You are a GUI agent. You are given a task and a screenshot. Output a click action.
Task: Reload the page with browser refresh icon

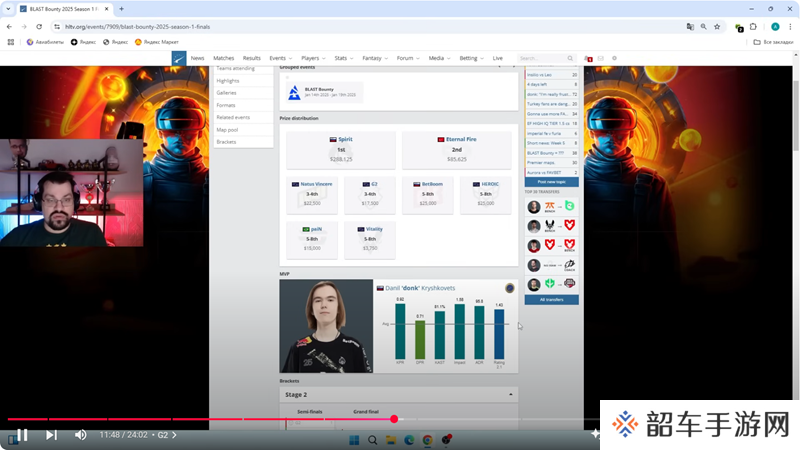(x=38, y=27)
